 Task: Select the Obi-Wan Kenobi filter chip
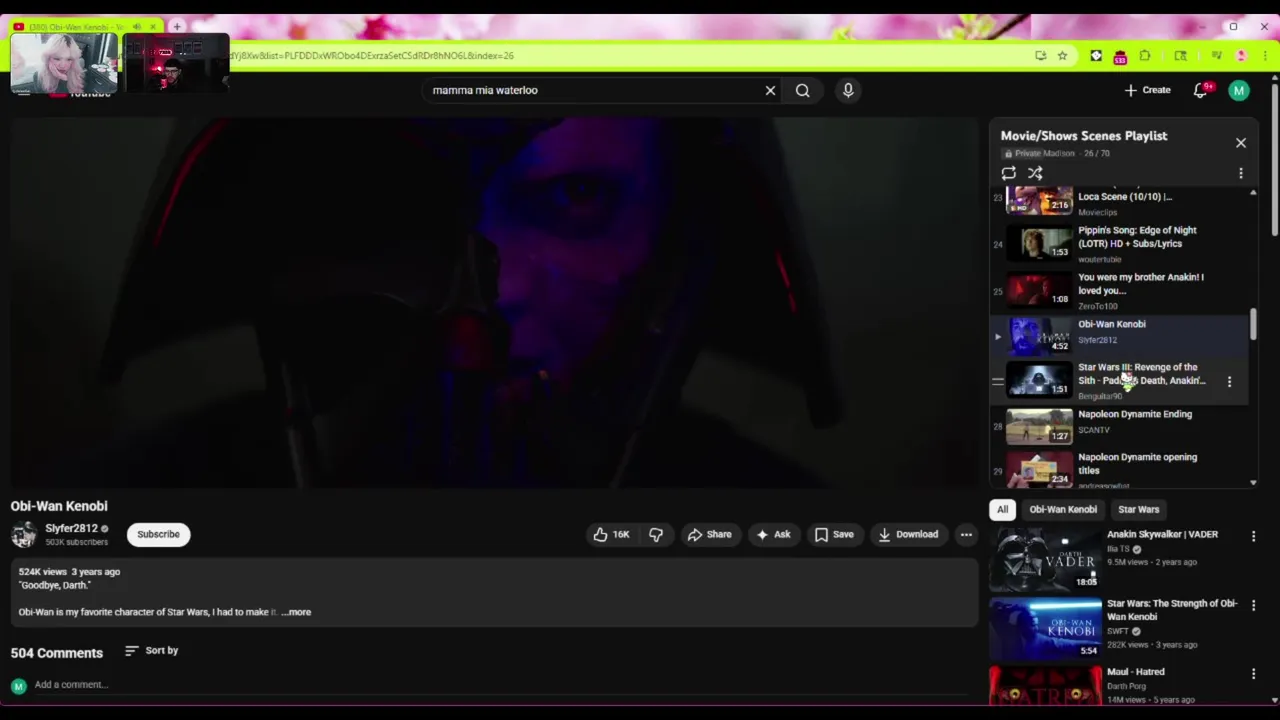[x=1063, y=509]
